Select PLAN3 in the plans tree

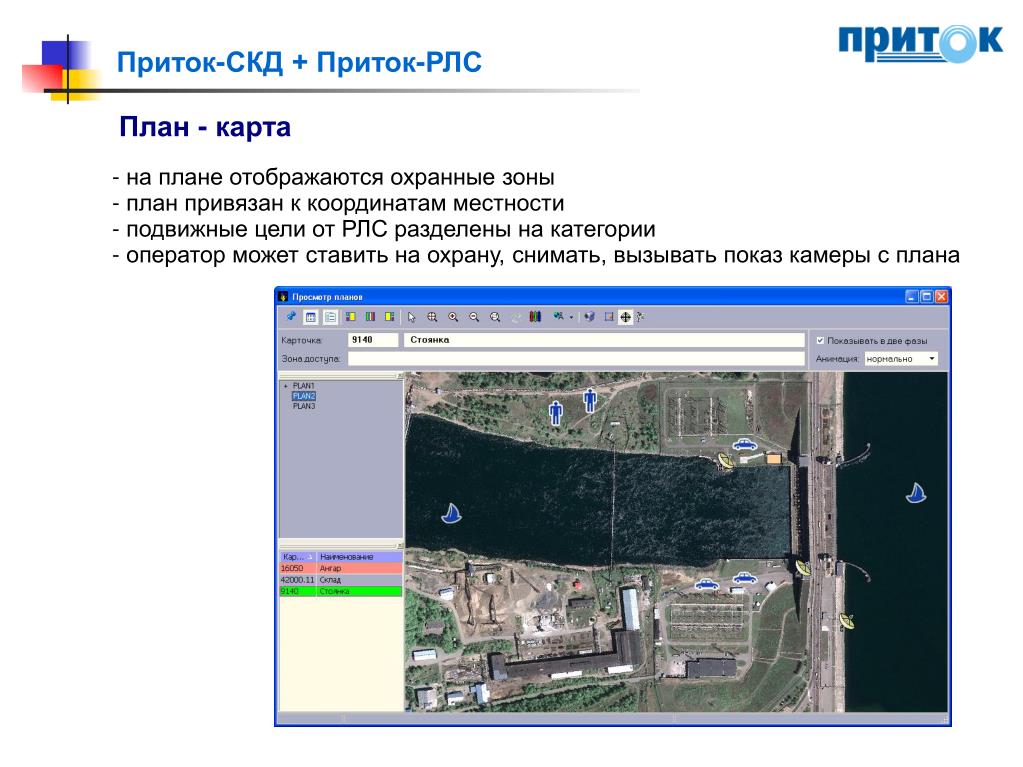tap(303, 406)
